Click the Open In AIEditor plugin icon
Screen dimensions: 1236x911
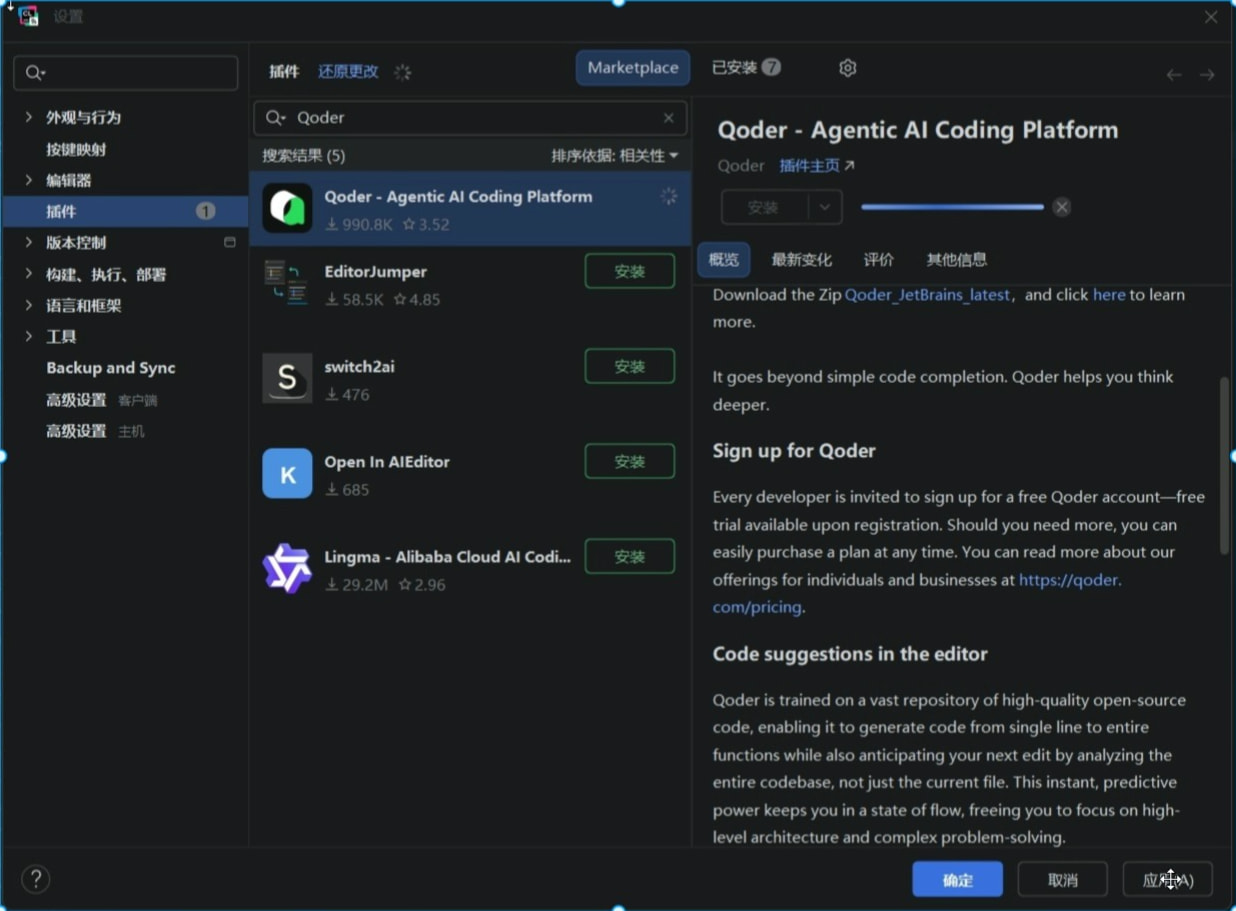pyautogui.click(x=287, y=473)
